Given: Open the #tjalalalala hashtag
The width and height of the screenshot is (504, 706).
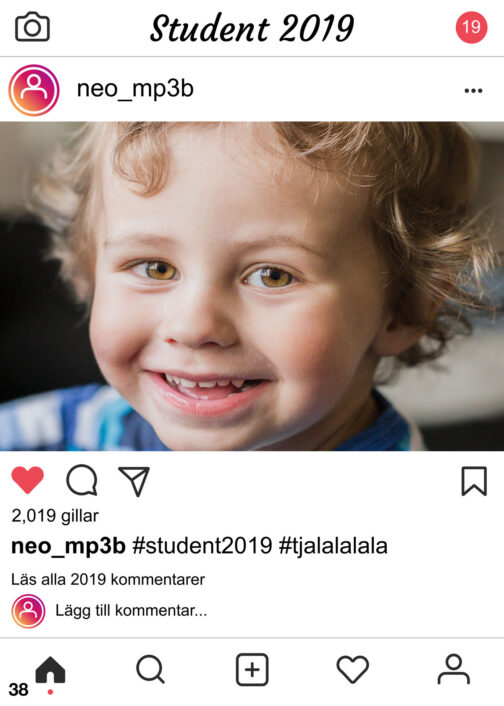Looking at the screenshot, I should tap(333, 546).
